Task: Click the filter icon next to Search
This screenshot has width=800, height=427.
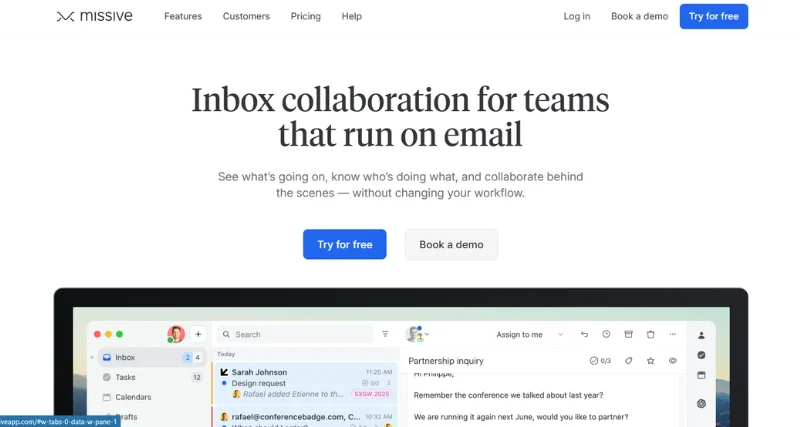Action: pos(385,334)
